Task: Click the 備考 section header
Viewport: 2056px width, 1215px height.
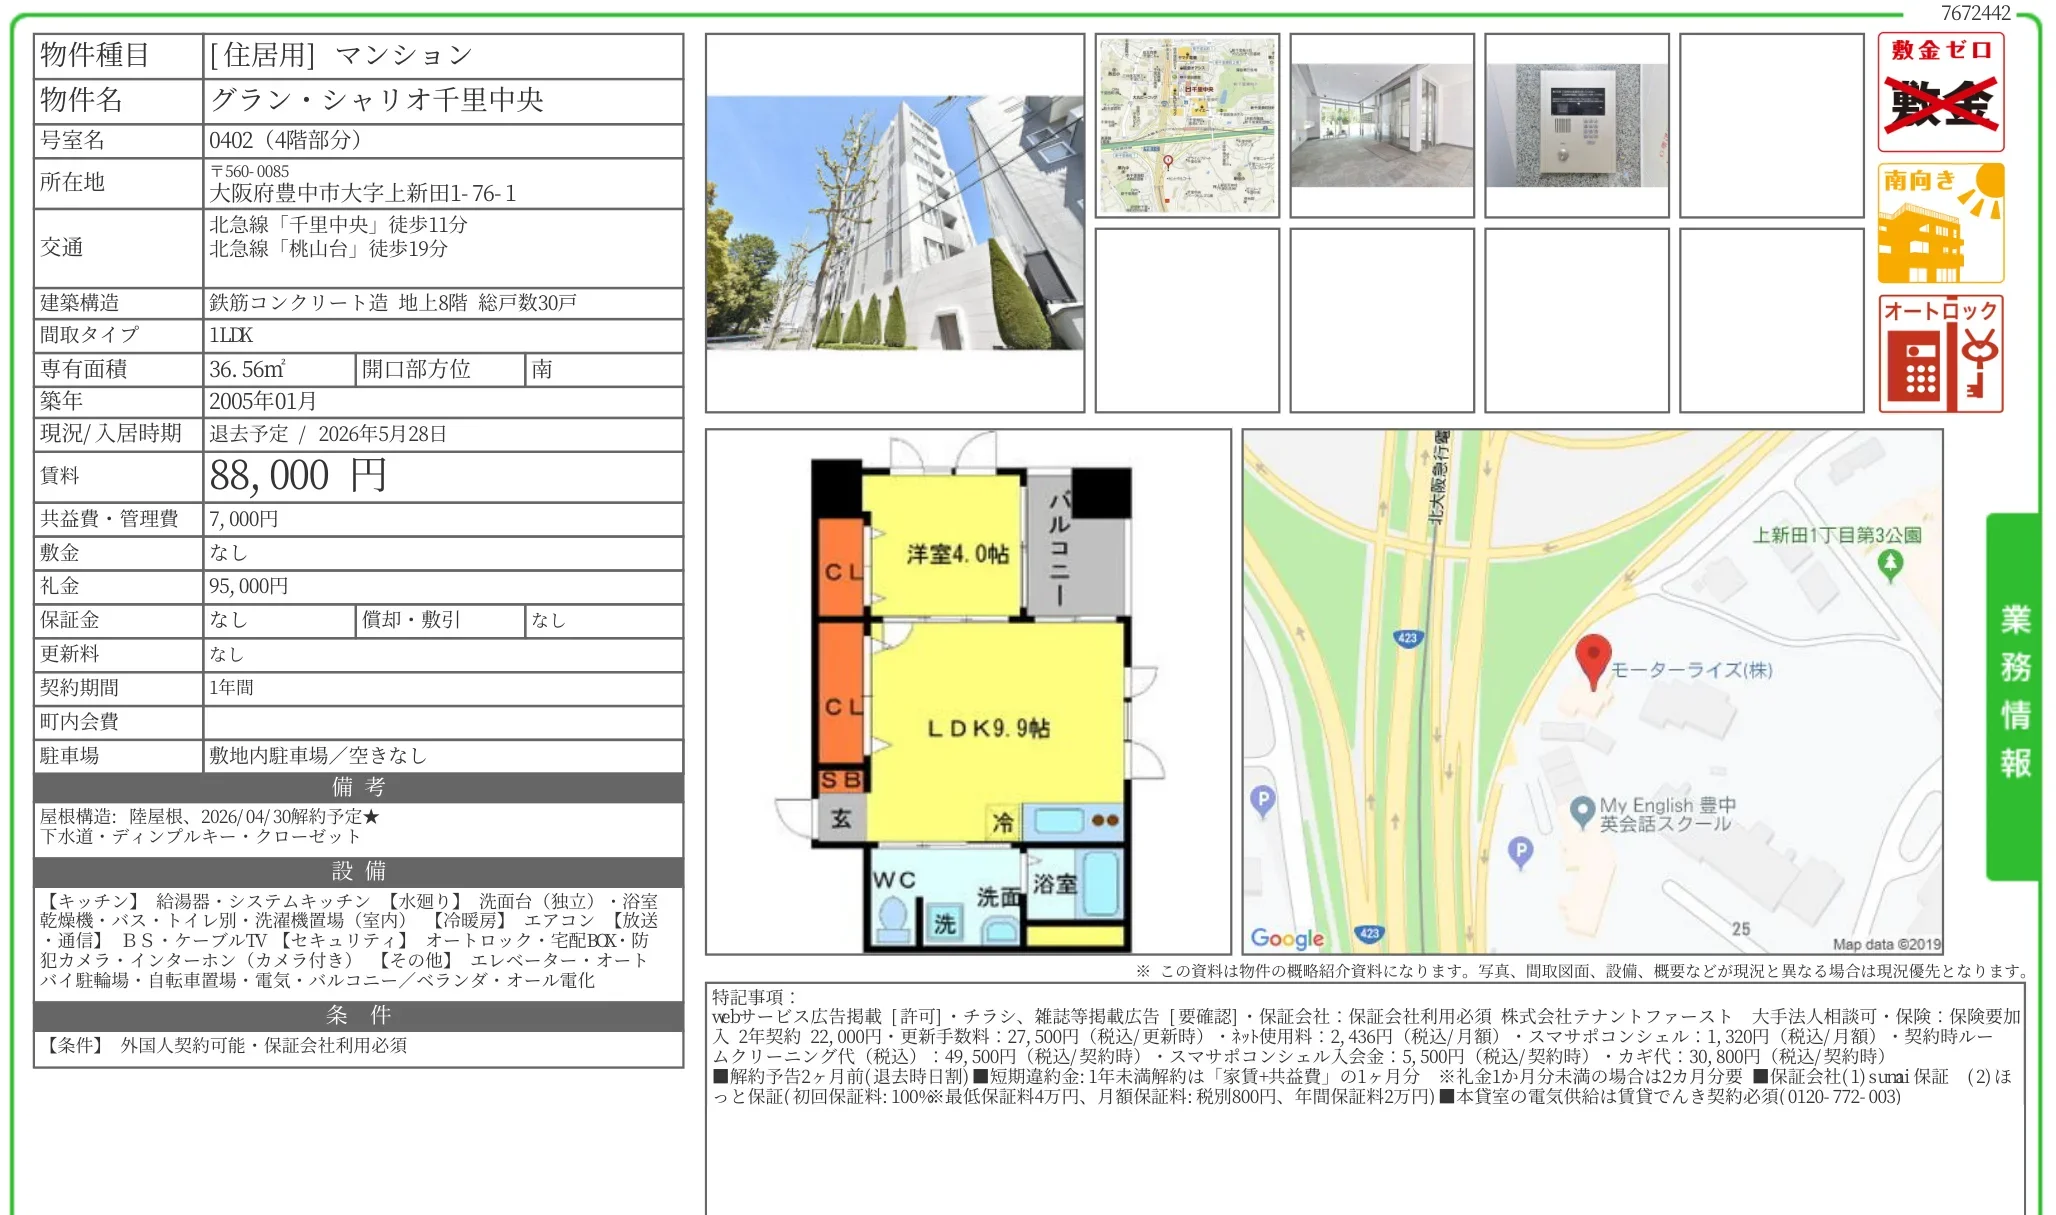Action: tap(358, 787)
